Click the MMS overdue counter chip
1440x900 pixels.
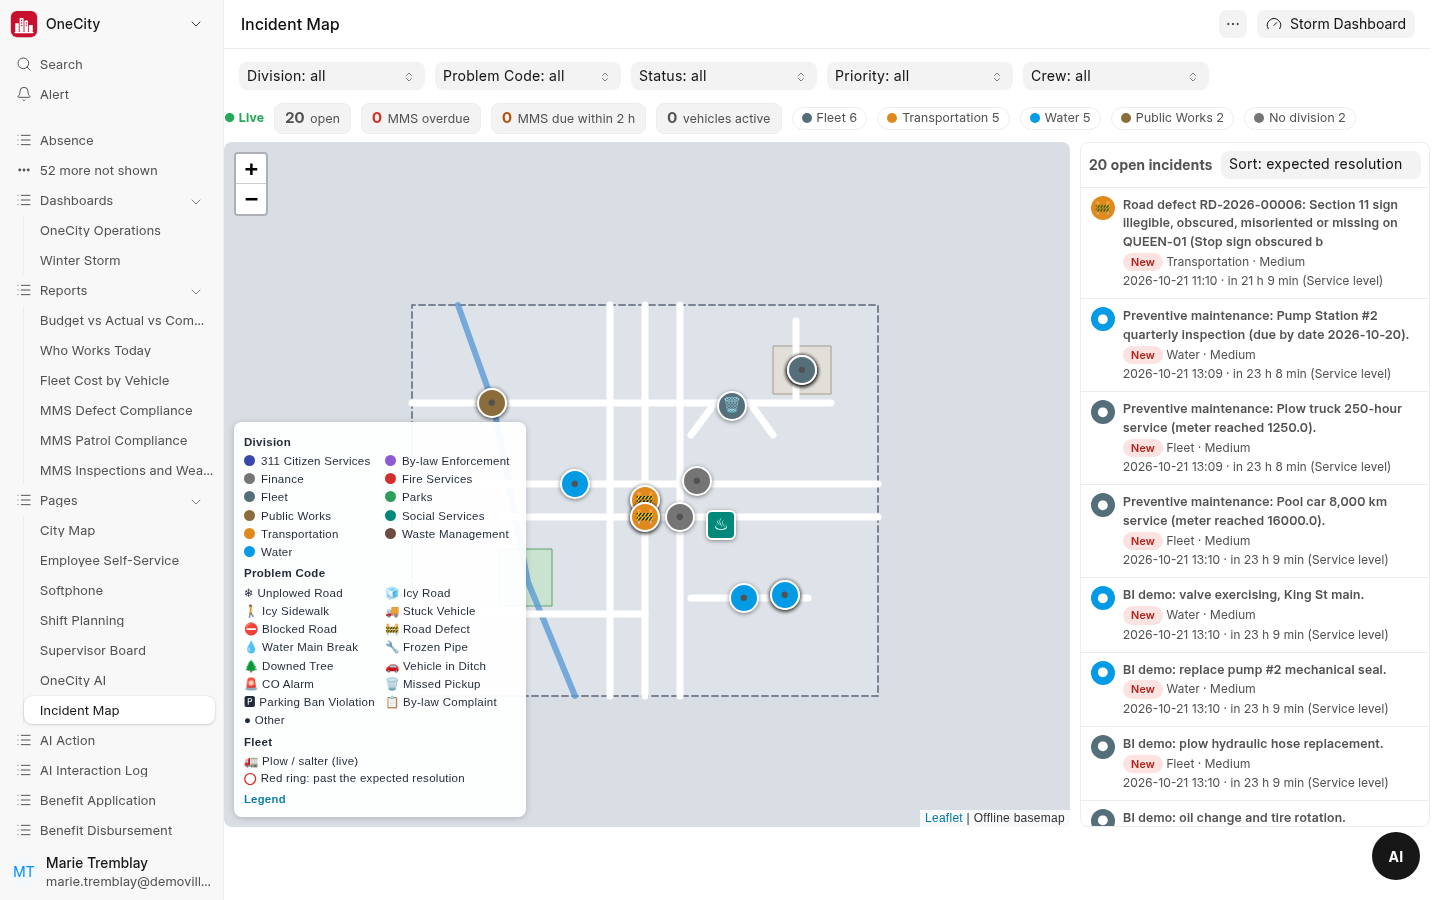tap(421, 118)
